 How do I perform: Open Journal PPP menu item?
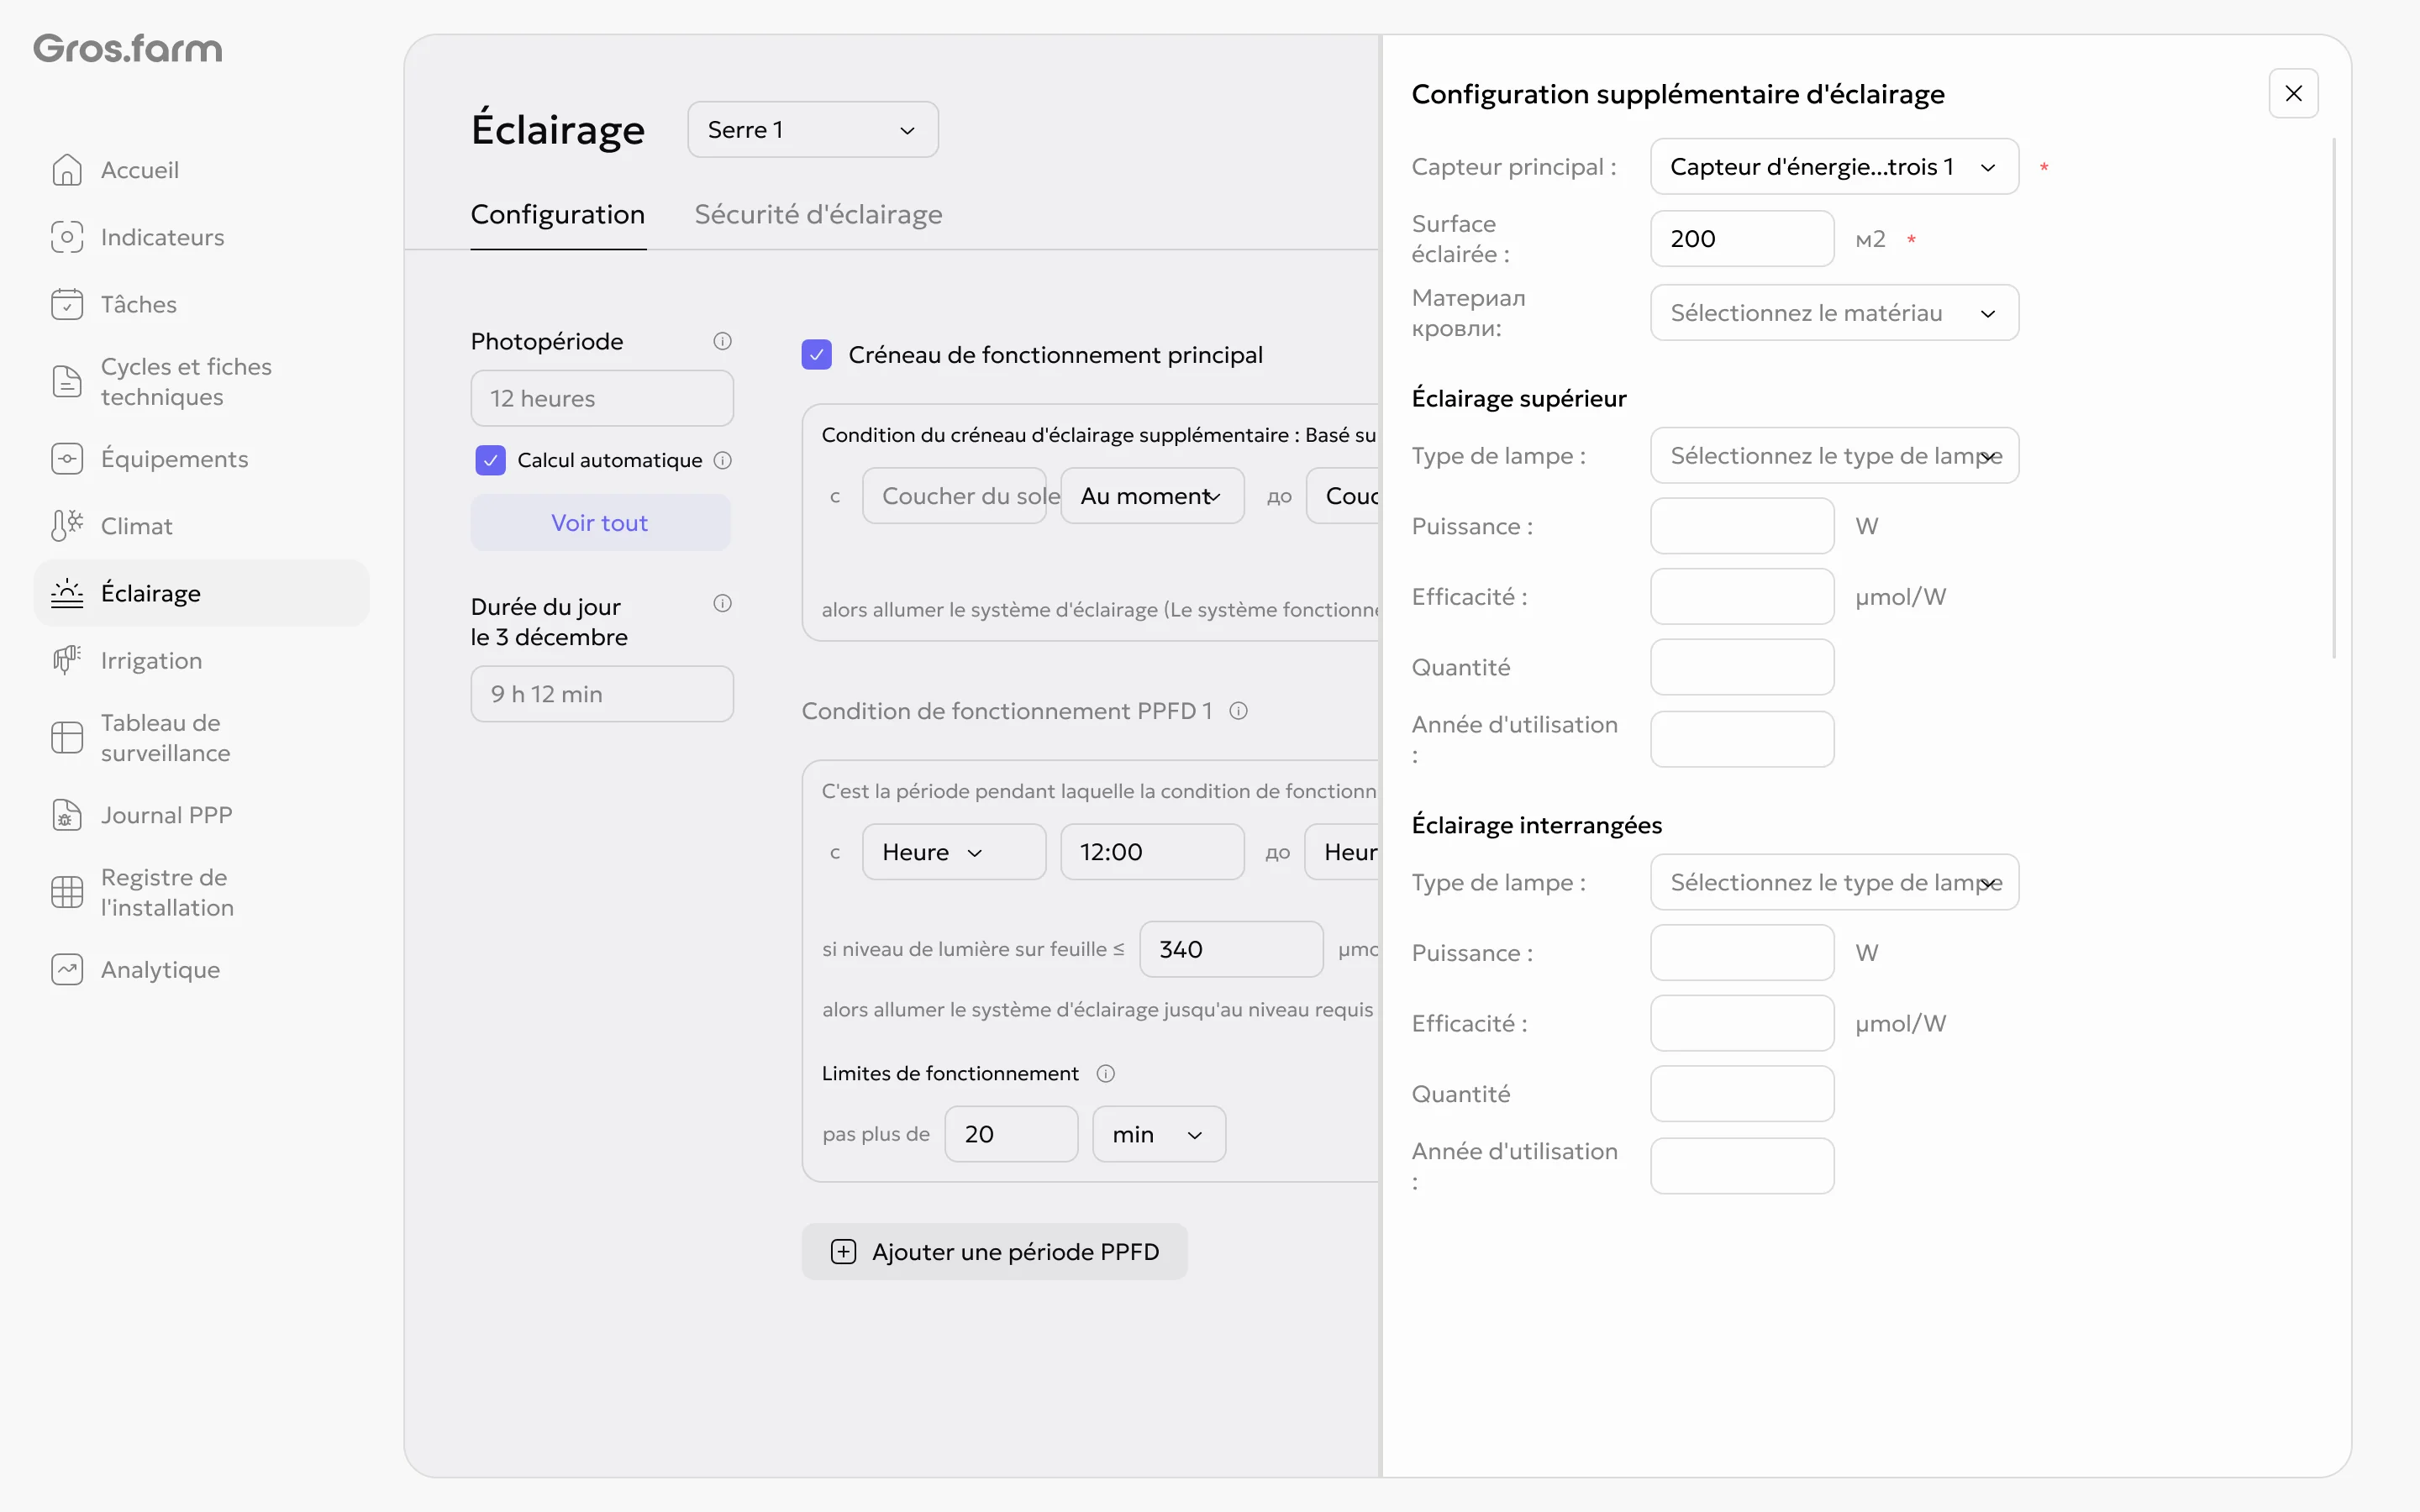201,815
